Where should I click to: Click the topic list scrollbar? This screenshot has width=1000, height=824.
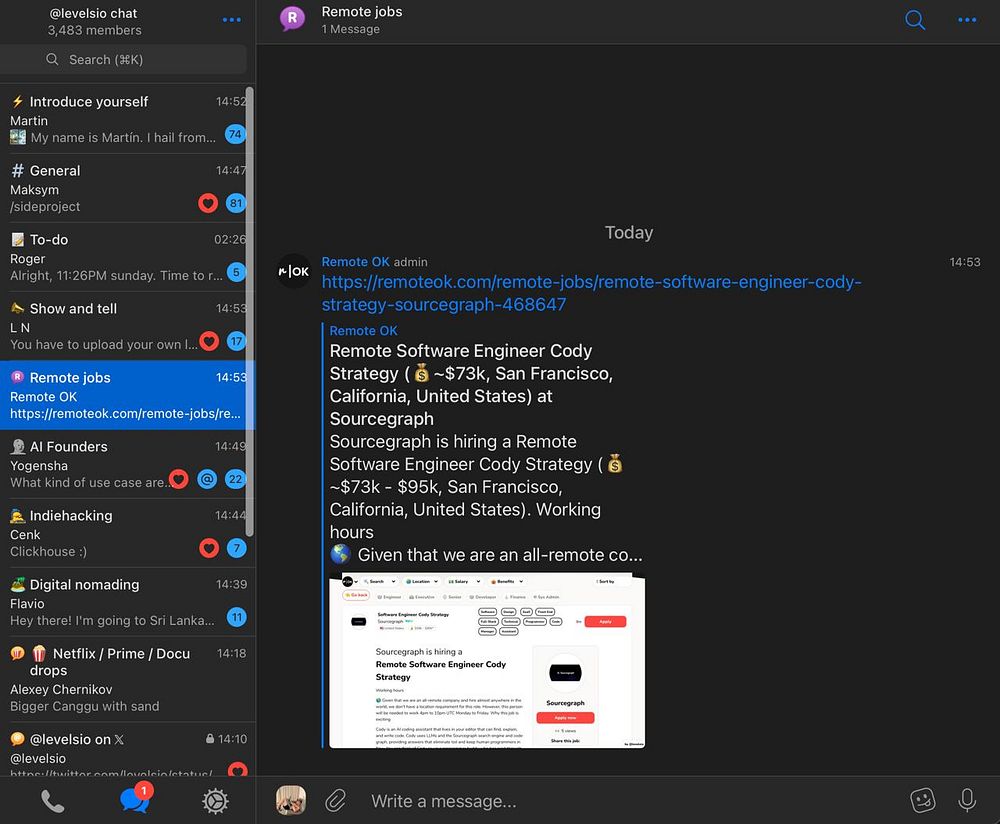(x=249, y=313)
